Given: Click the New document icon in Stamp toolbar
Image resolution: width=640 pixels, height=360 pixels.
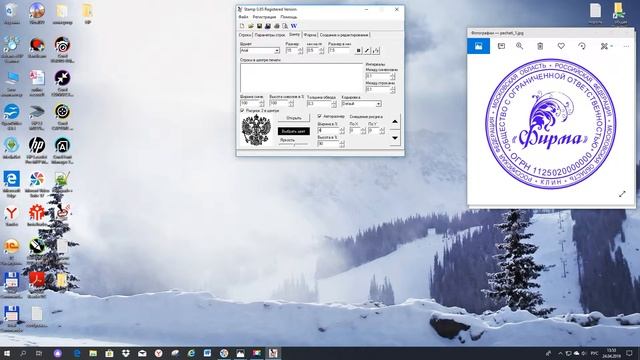Looking at the screenshot, I should pyautogui.click(x=242, y=26).
